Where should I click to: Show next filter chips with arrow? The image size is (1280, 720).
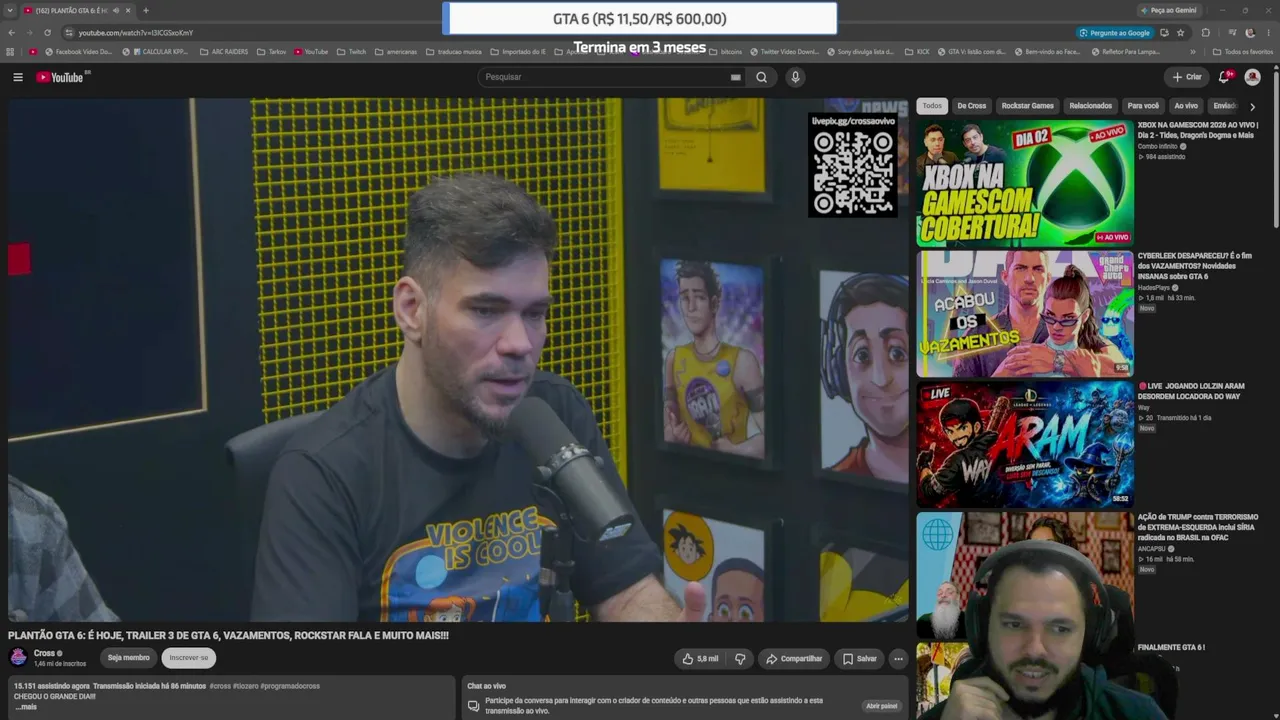[x=1252, y=106]
